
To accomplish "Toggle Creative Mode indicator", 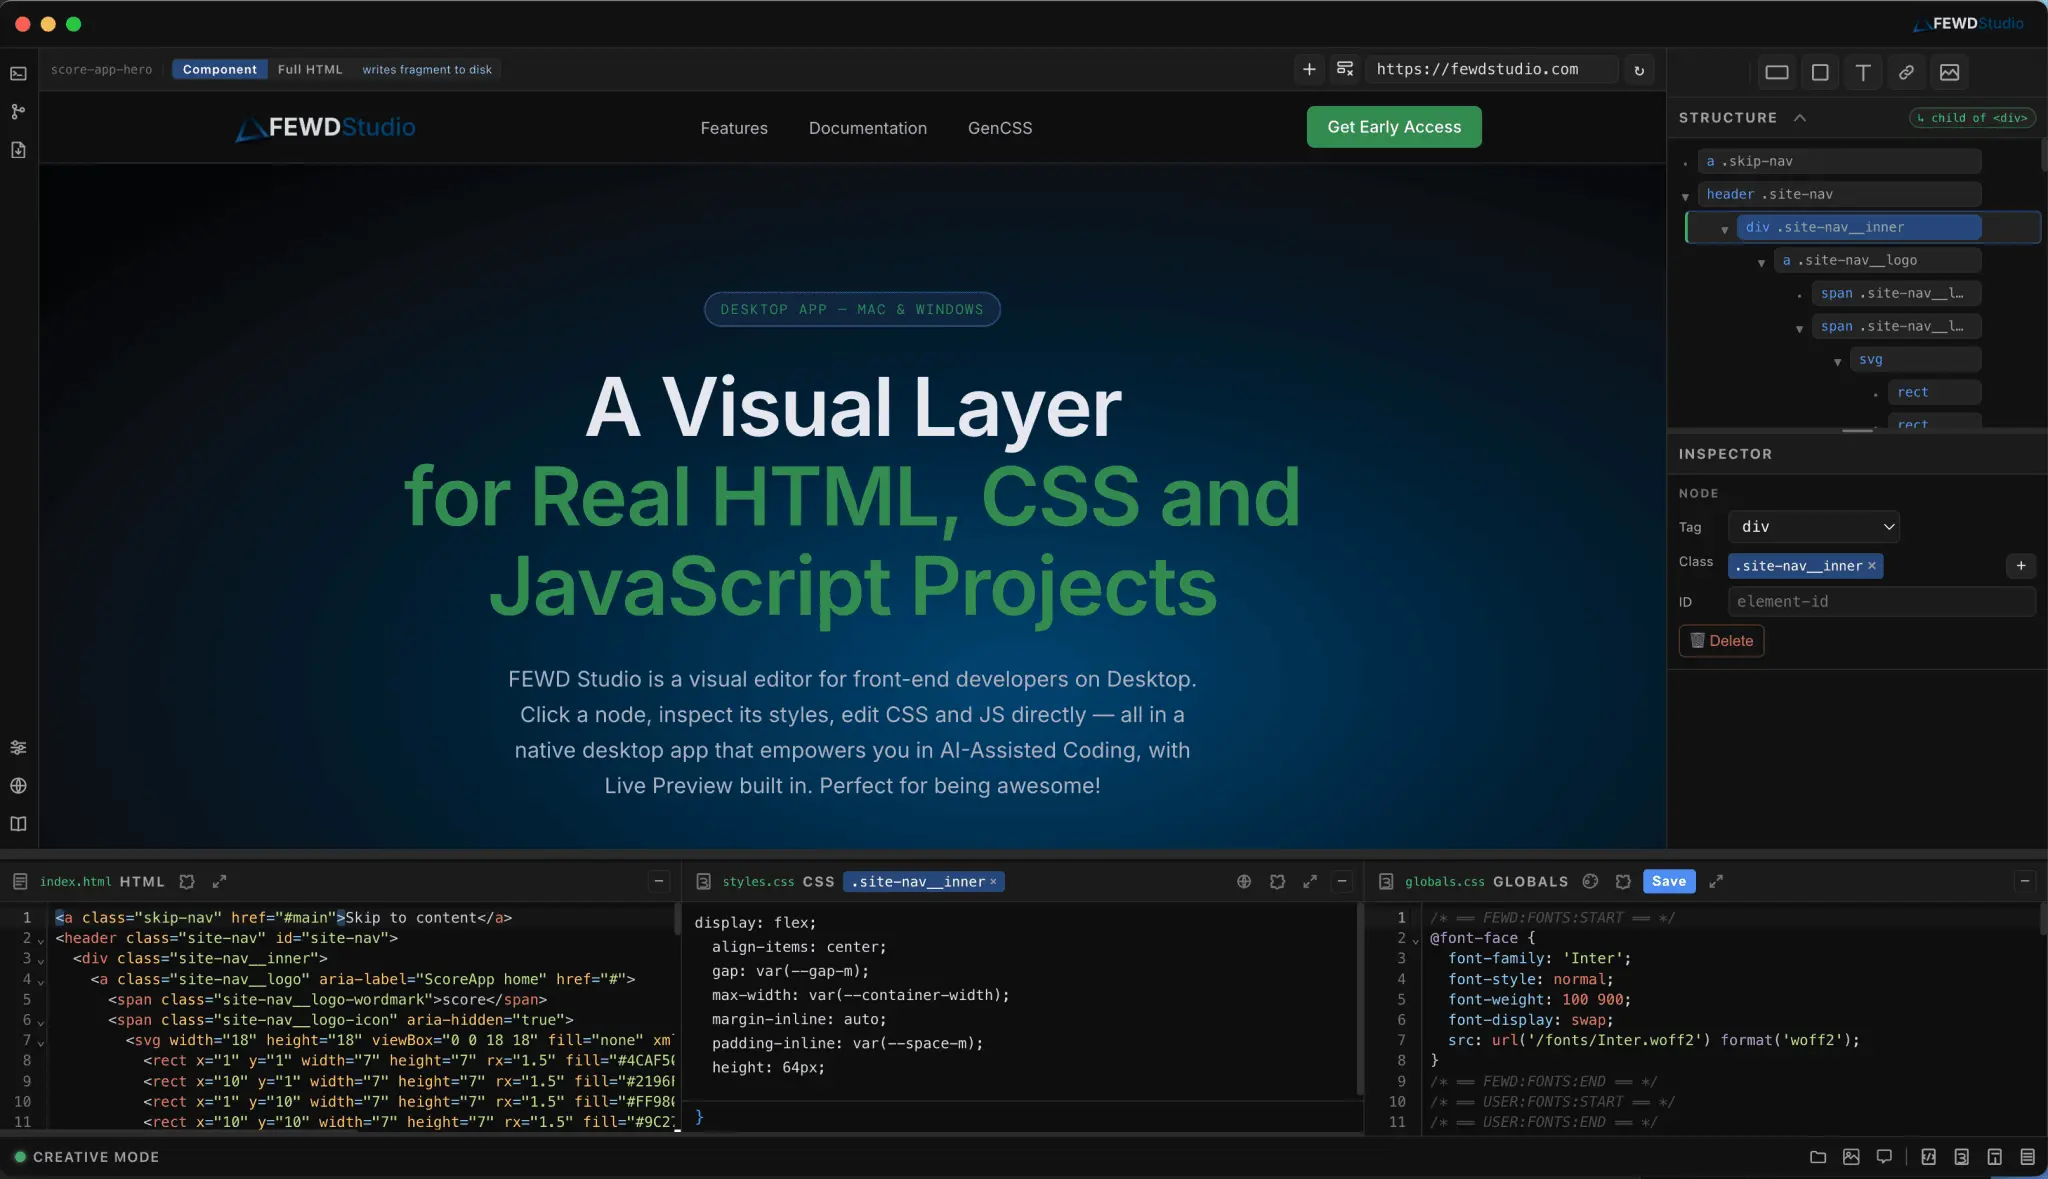I will point(86,1157).
